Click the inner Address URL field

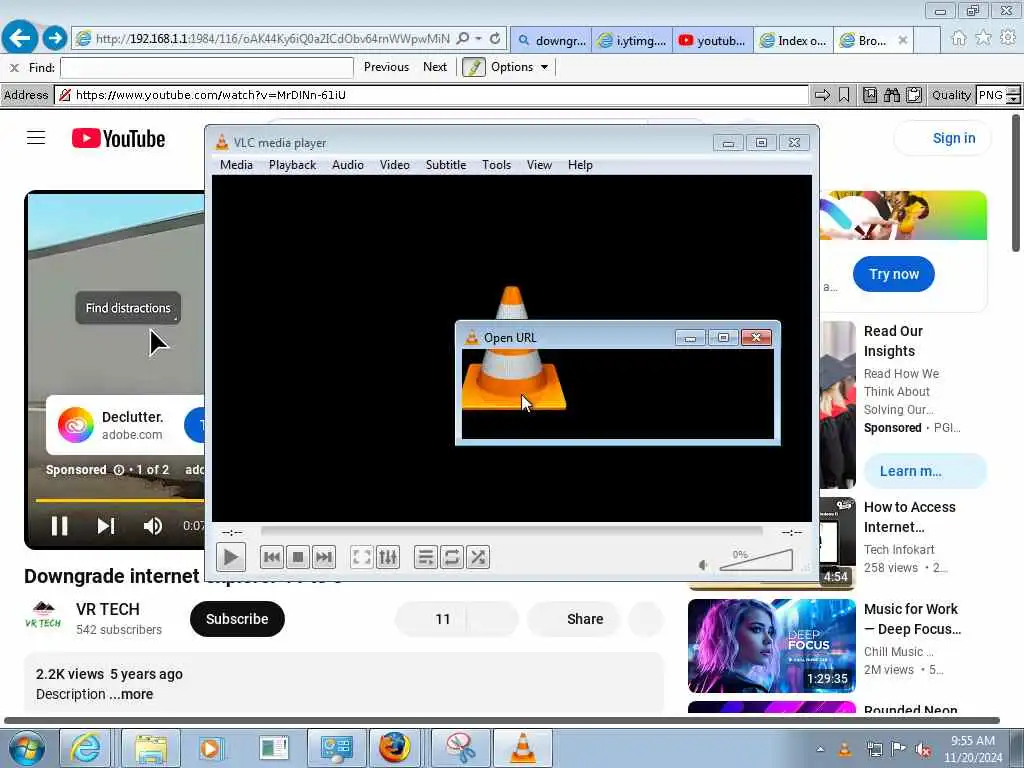click(x=431, y=95)
